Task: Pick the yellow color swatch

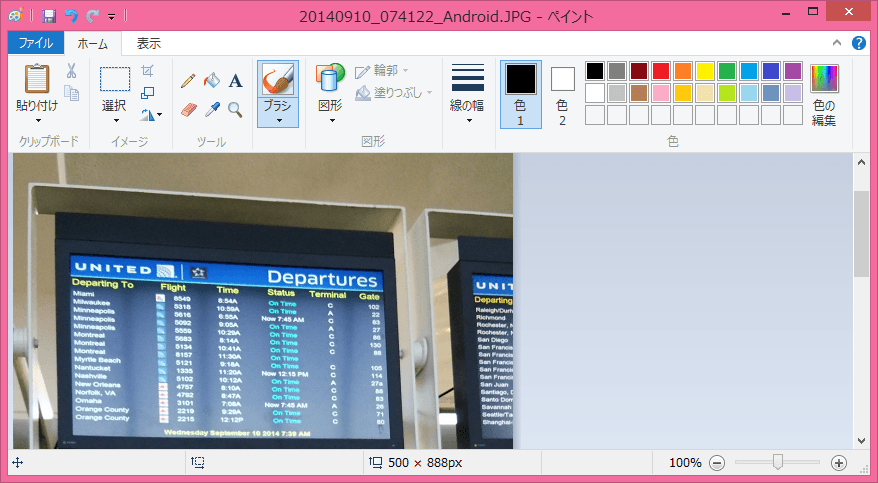Action: pos(704,71)
